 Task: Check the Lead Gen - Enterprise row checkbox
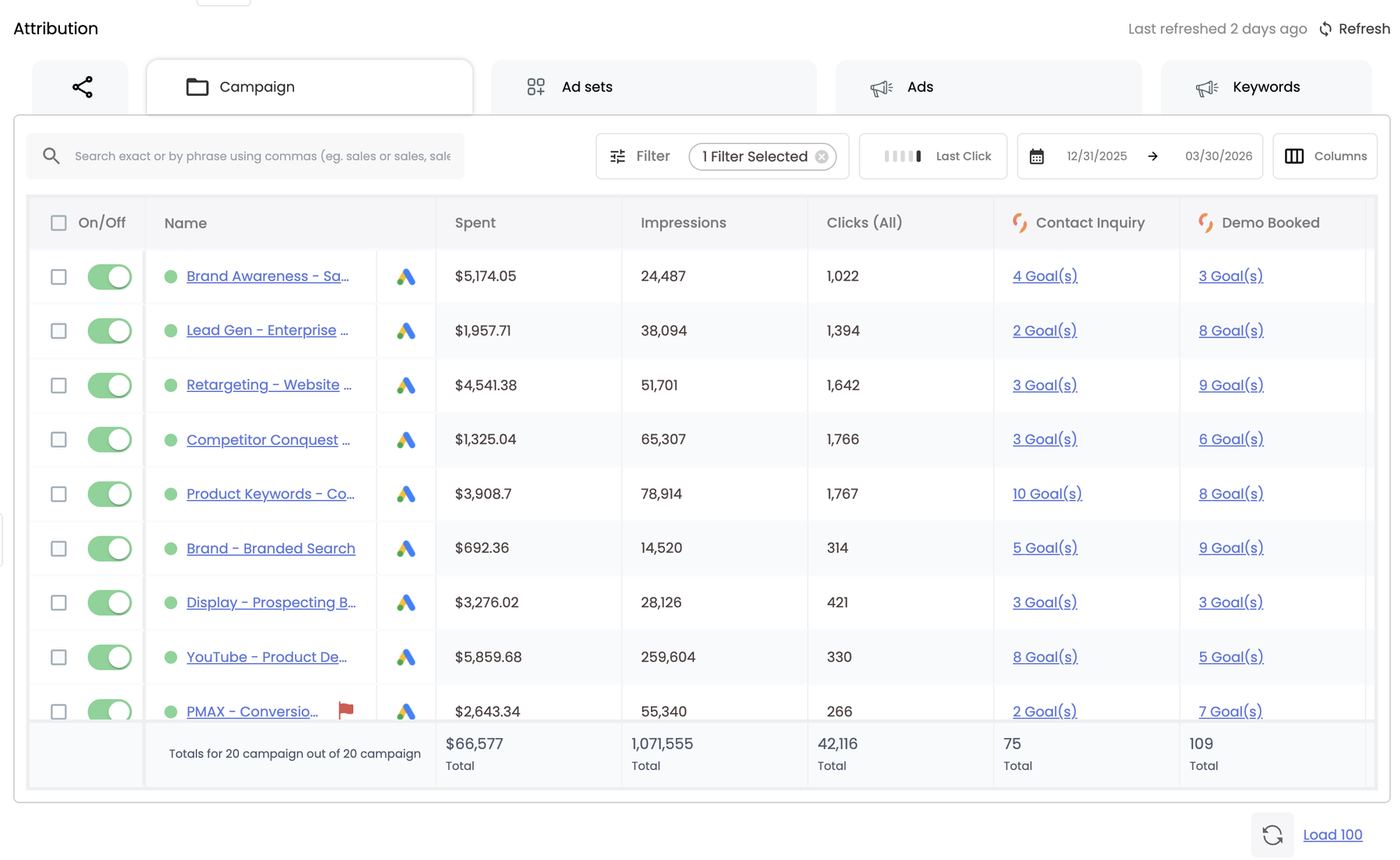coord(59,331)
